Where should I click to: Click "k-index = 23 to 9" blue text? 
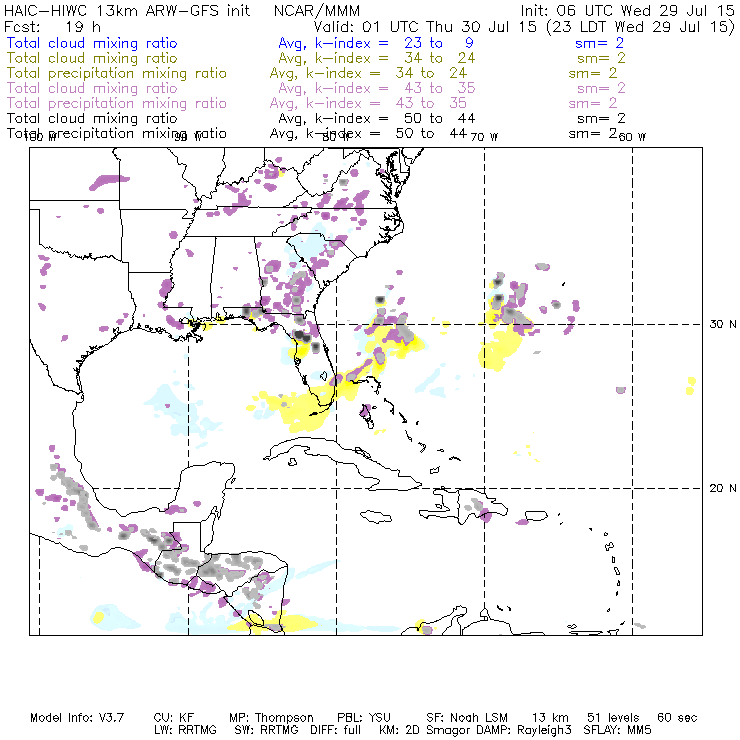394,43
